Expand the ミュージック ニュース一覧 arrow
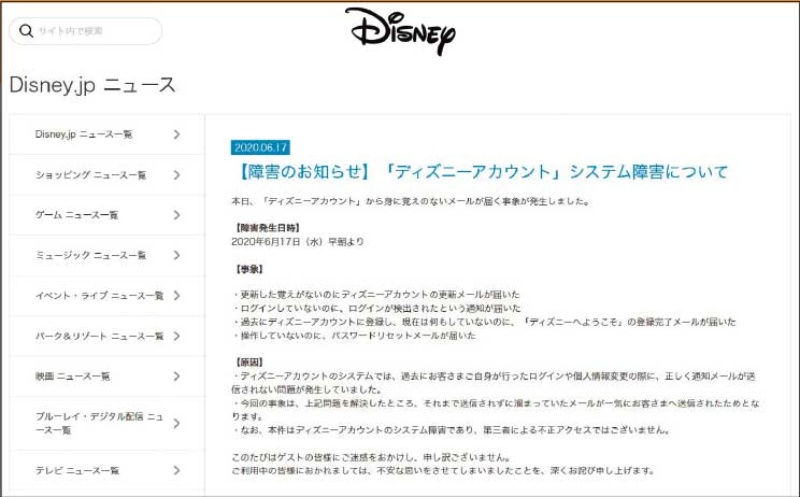The image size is (800, 497). (177, 255)
